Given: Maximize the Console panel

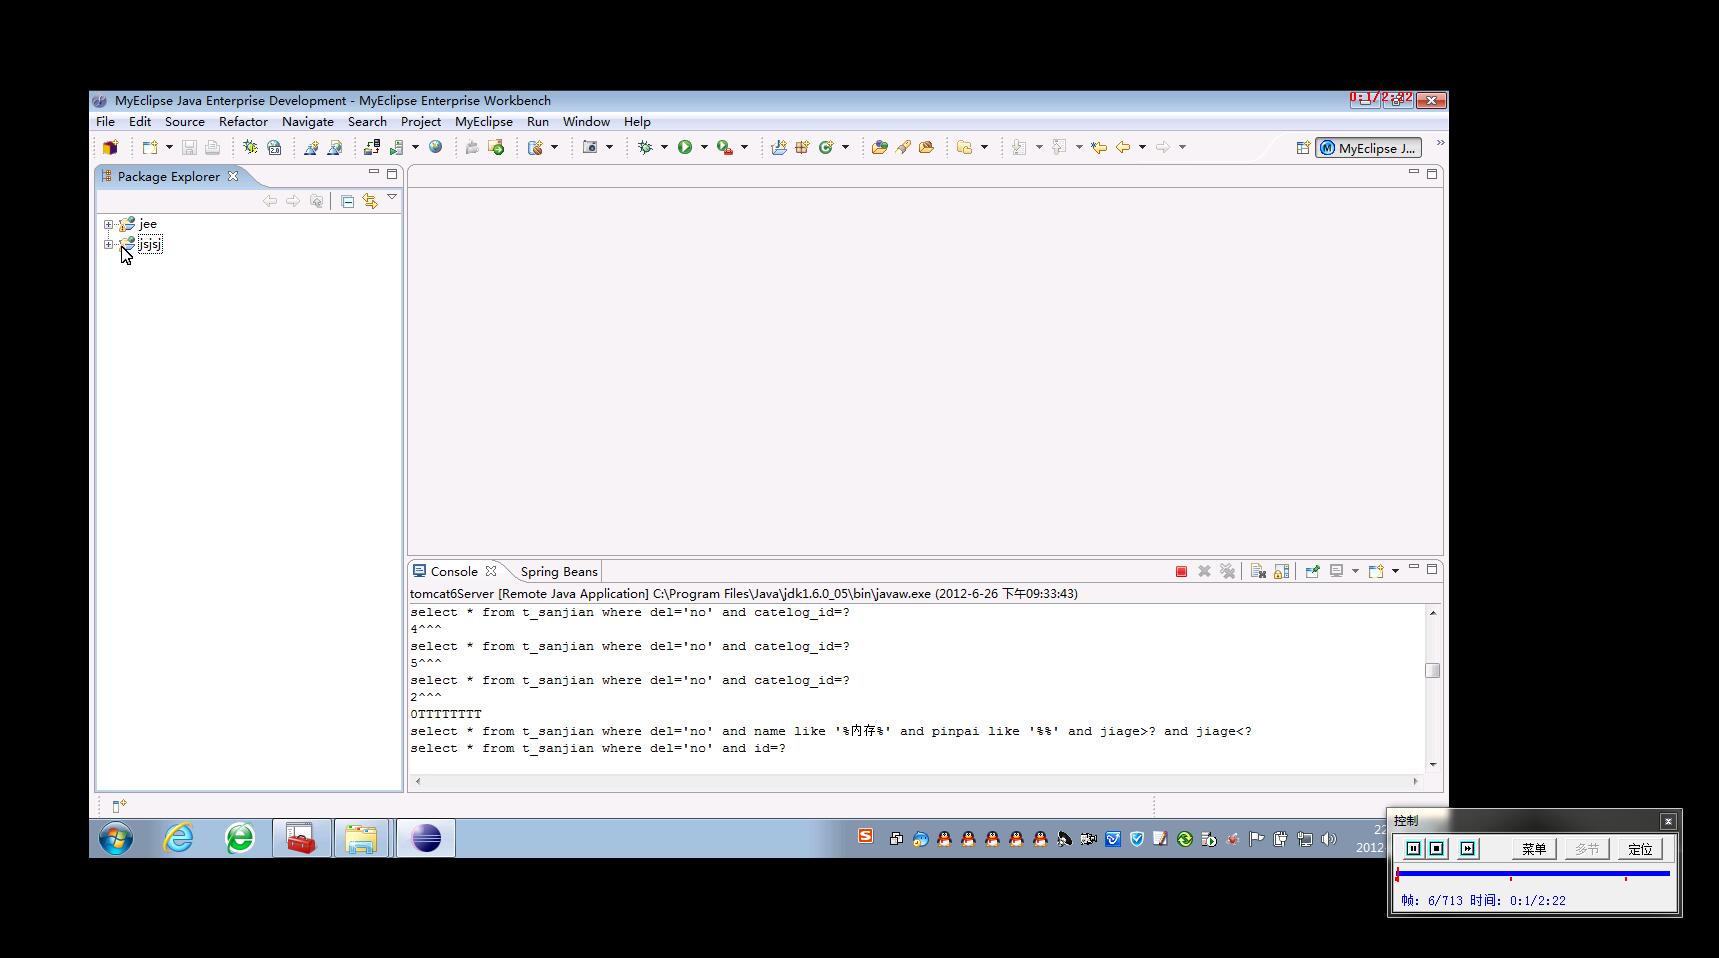Looking at the screenshot, I should pyautogui.click(x=1432, y=569).
